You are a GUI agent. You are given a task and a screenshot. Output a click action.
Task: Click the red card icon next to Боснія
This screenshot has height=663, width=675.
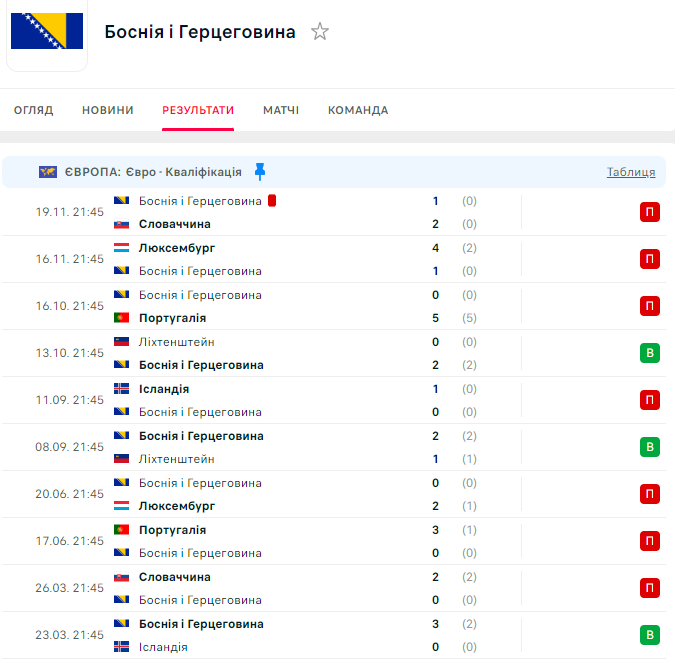click(272, 201)
